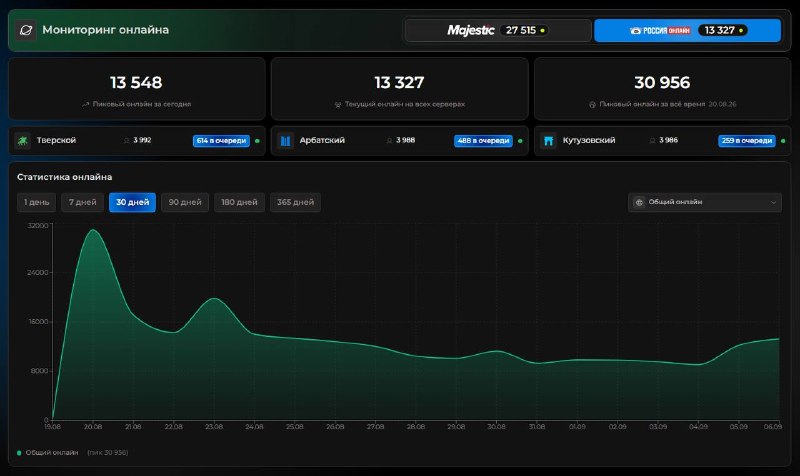This screenshot has width=800, height=476.
Task: Switch to Россия Онлайн 13 327 tab
Action: coord(687,30)
